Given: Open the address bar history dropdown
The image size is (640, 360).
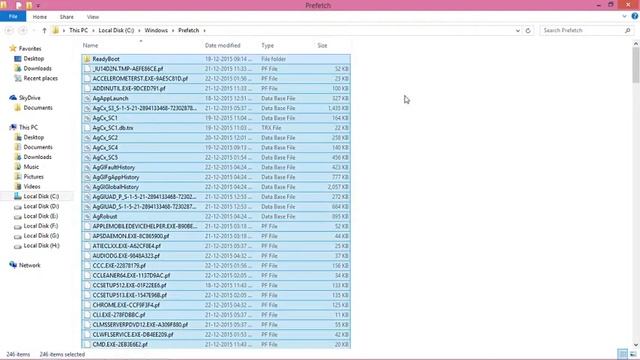Looking at the screenshot, I should (518, 31).
